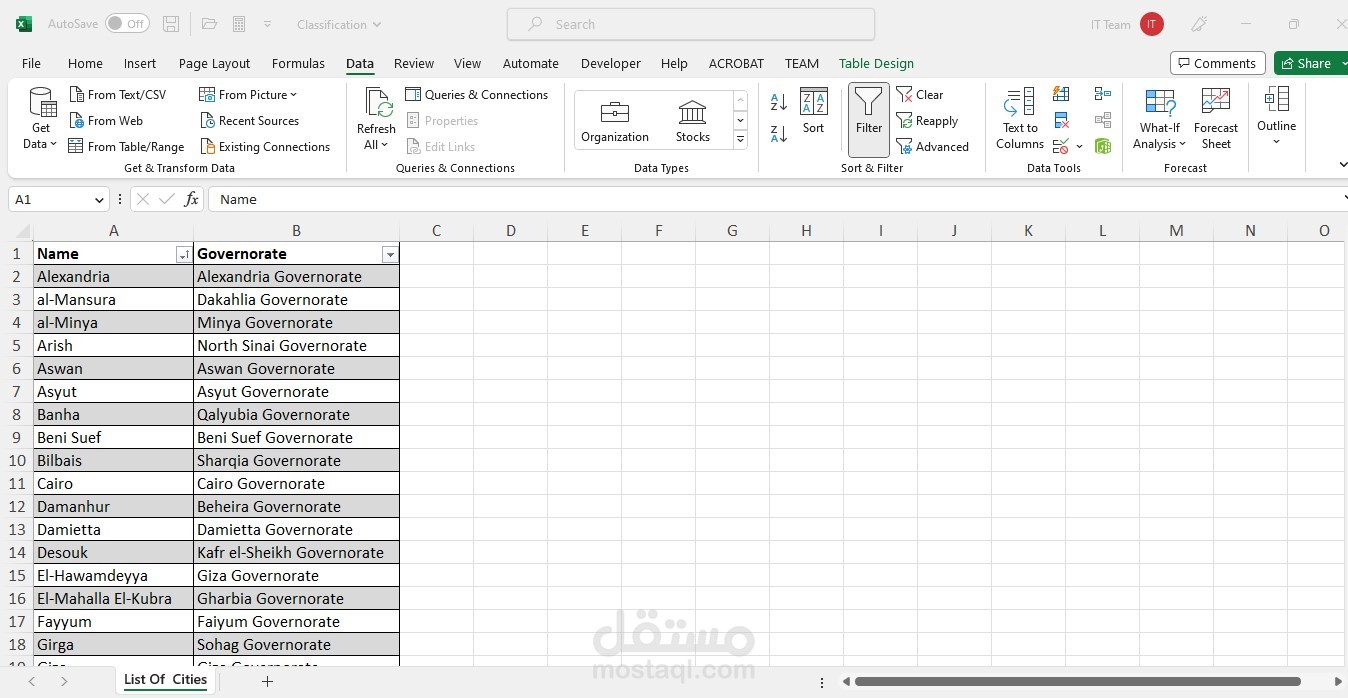Viewport: 1348px width, 698px height.
Task: Click the formula bar showing Name
Action: coord(778,199)
